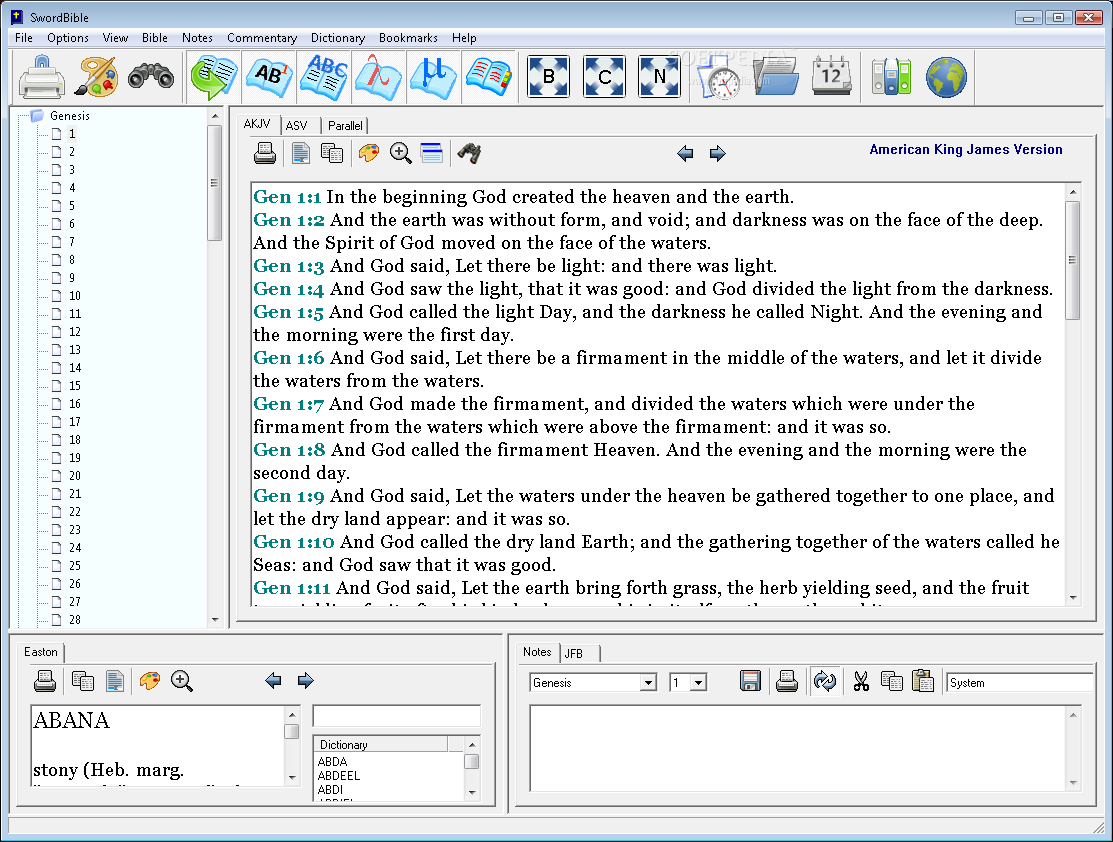This screenshot has height=842, width=1113.
Task: Click the green arrow book icon
Action: tap(213, 77)
